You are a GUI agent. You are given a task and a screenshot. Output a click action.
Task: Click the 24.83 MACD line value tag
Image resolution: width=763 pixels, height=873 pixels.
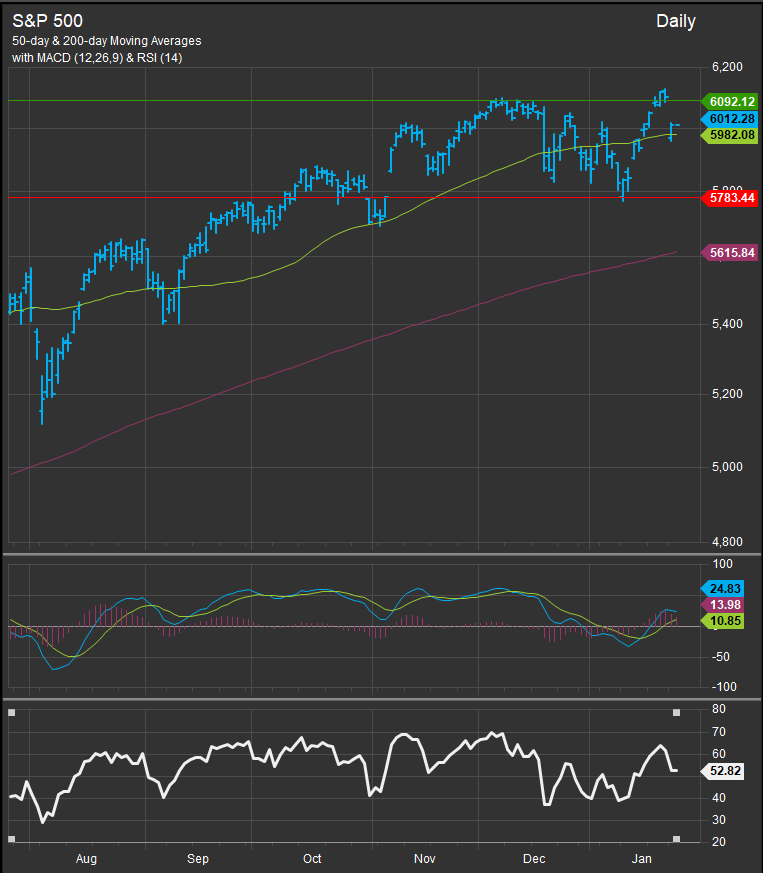click(x=722, y=588)
